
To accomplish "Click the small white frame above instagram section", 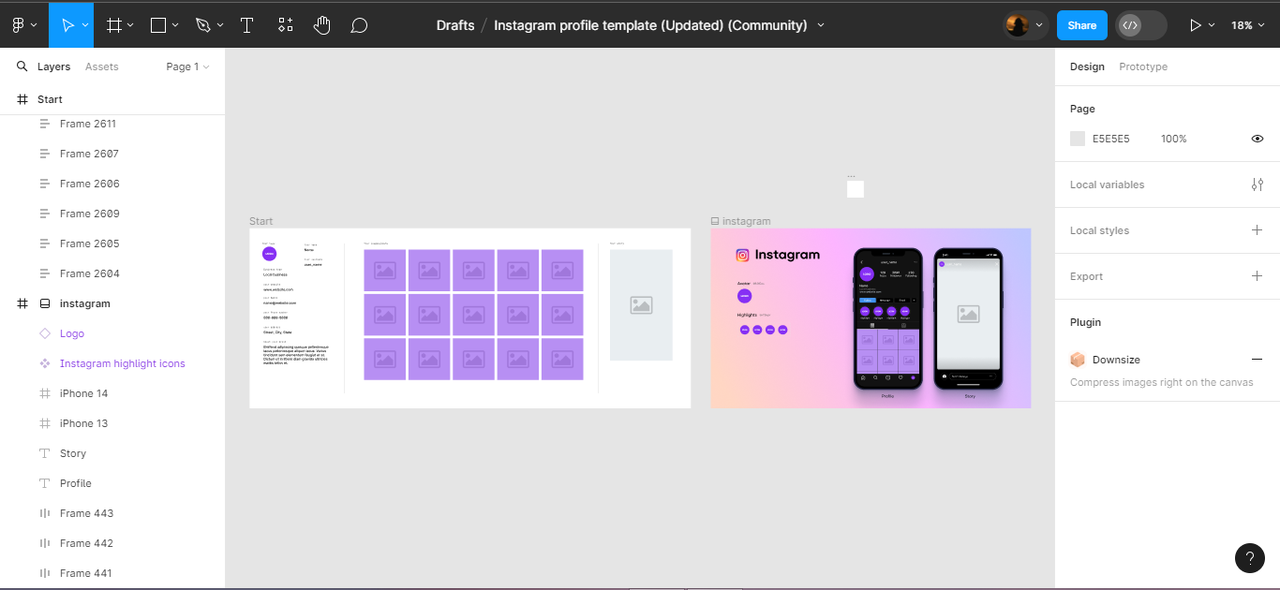I will (x=855, y=189).
